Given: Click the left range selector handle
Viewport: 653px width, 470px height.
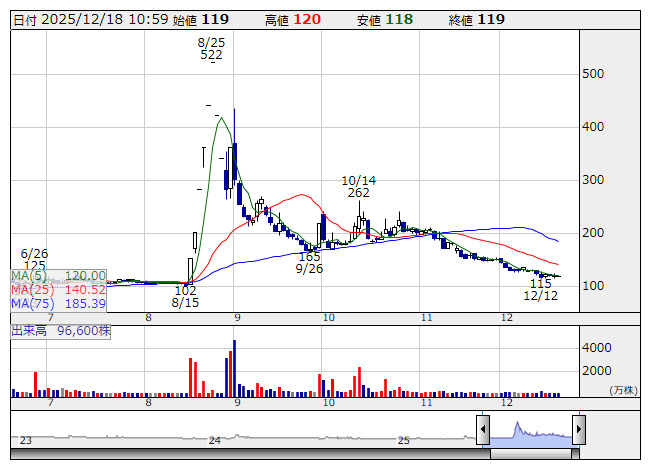Looking at the screenshot, I should (482, 431).
